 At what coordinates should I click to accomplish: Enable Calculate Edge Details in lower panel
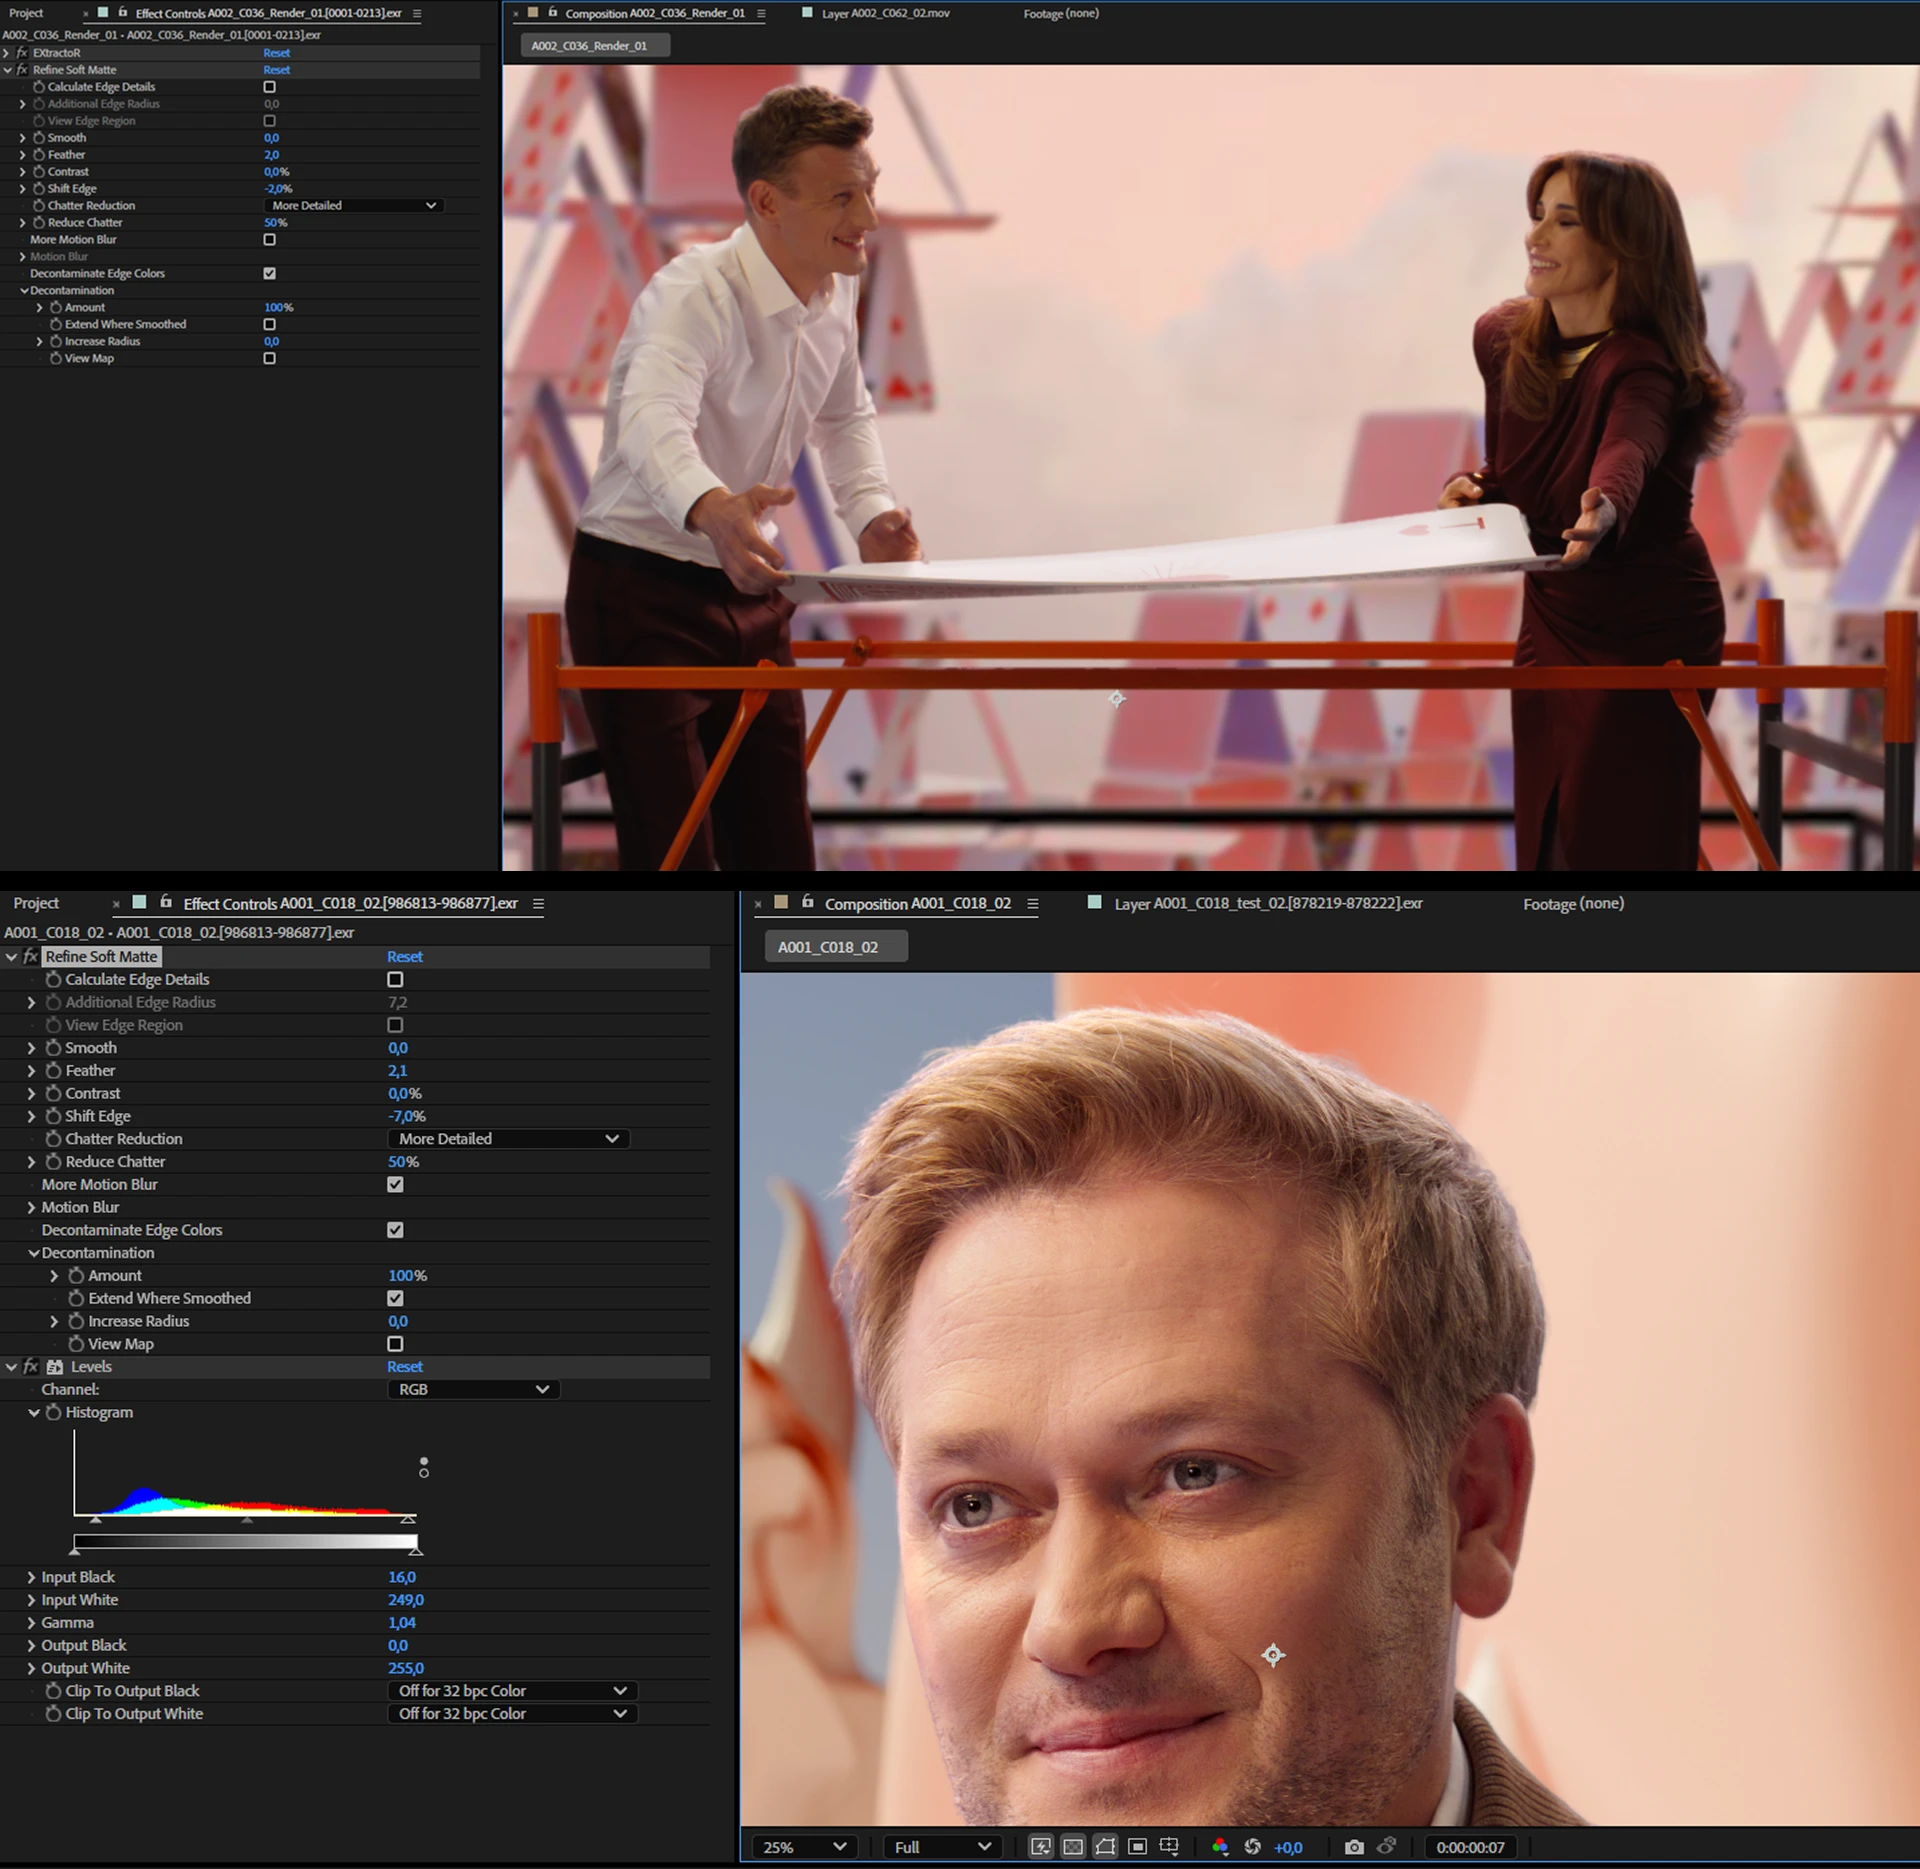(x=395, y=979)
